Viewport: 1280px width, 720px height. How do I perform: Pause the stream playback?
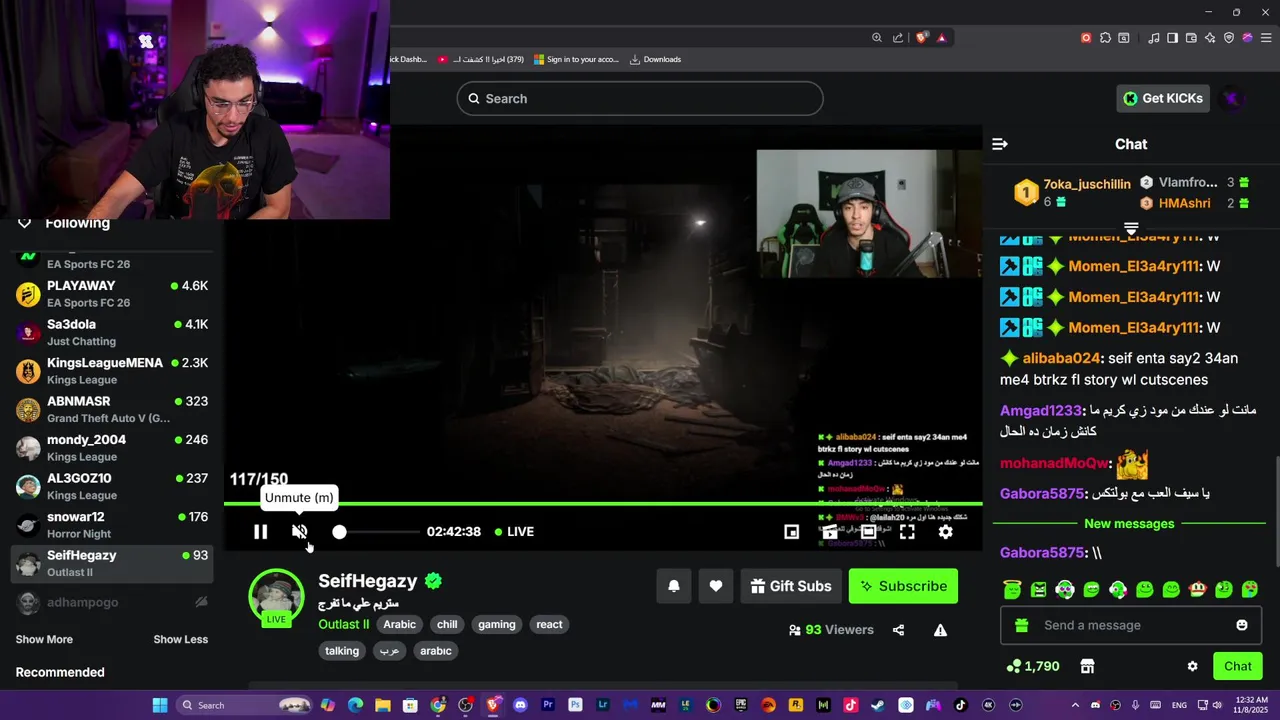260,532
